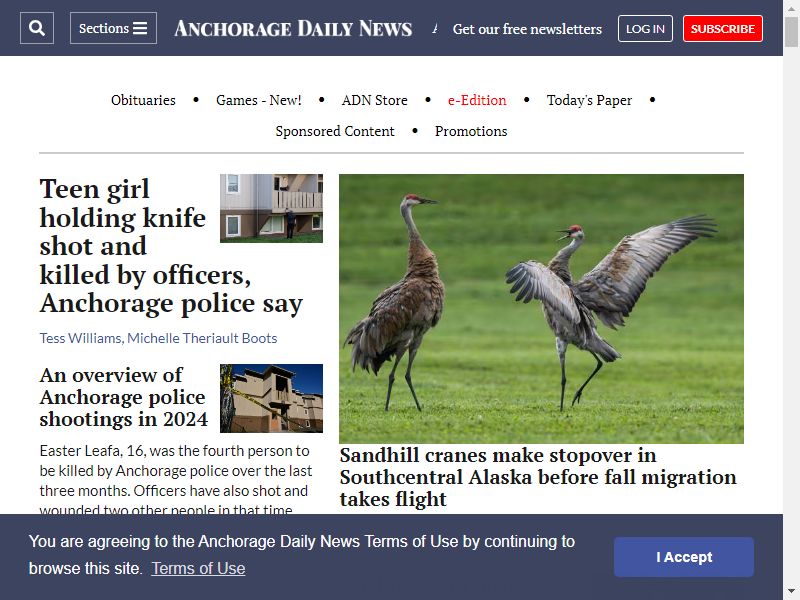Open Games - New! menu item

coord(259,100)
